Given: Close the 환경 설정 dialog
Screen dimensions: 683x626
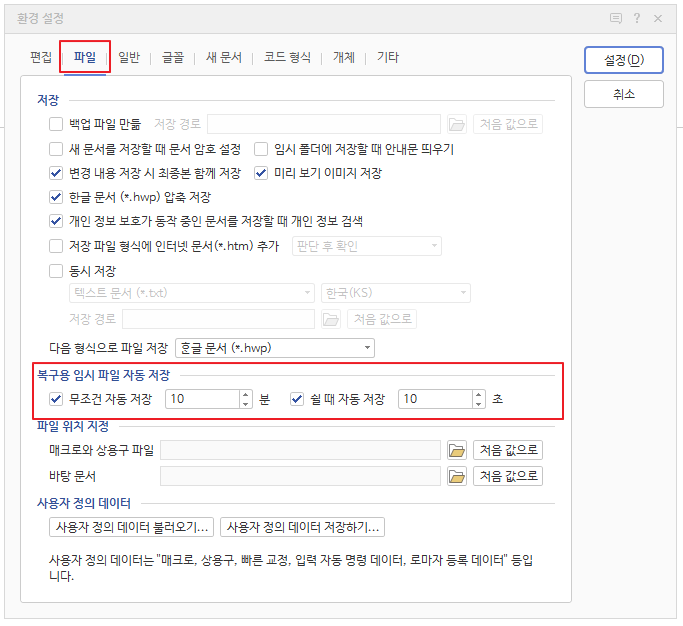Looking at the screenshot, I should point(658,18).
